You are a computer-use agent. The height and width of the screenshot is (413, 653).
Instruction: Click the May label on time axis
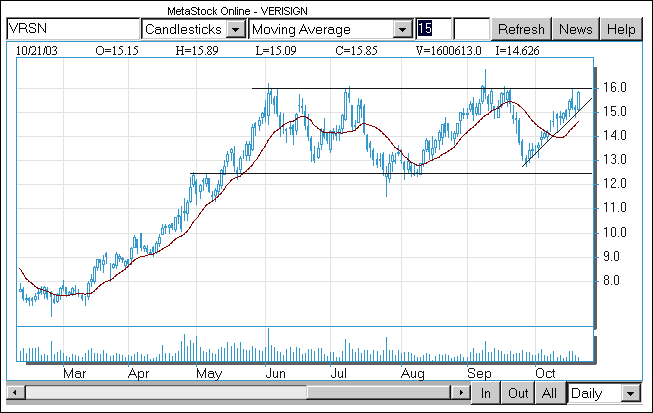[x=209, y=373]
